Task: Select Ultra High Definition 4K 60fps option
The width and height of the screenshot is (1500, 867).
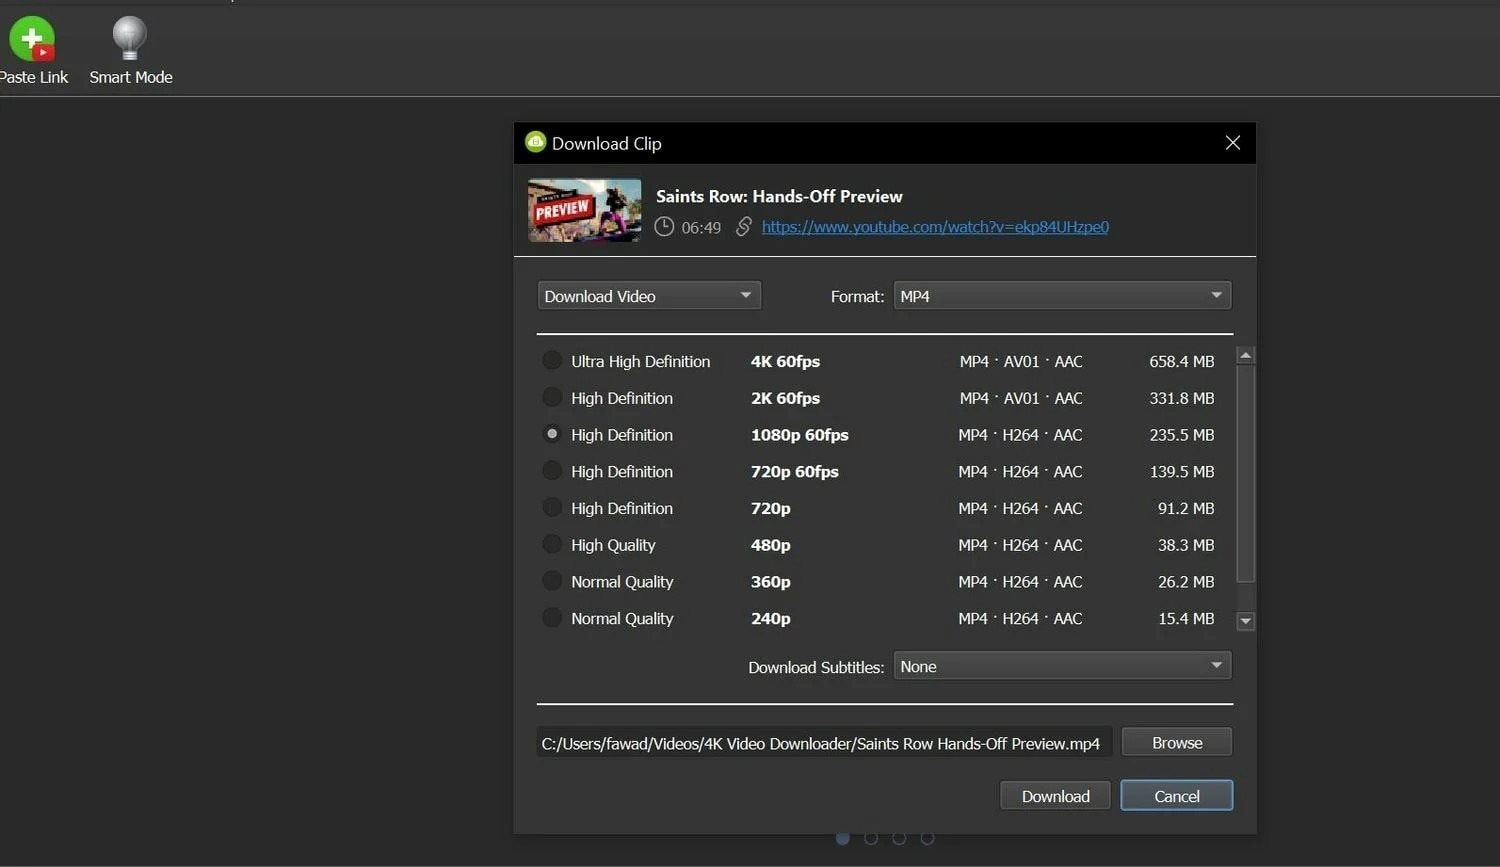Action: click(x=552, y=361)
